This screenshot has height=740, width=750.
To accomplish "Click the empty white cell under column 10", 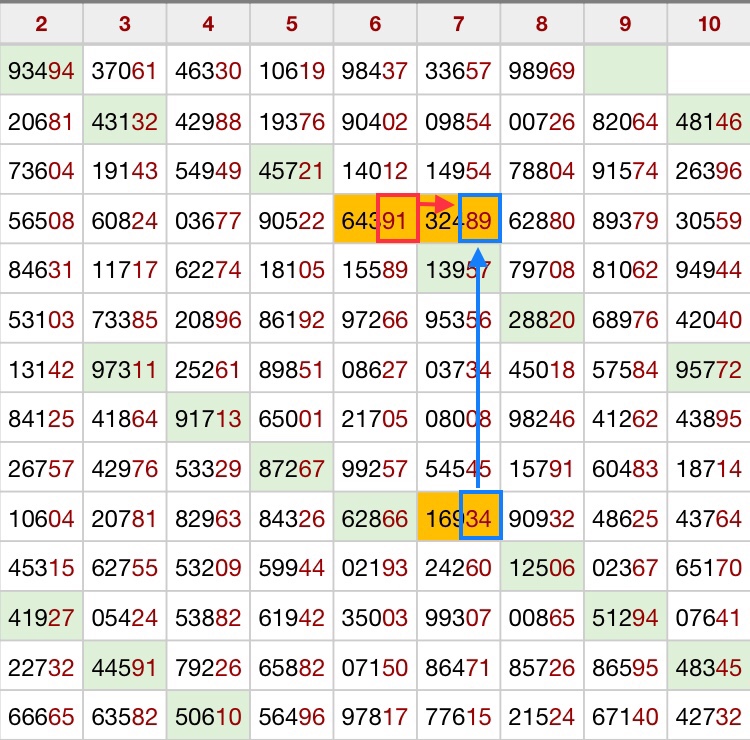I will pyautogui.click(x=709, y=71).
